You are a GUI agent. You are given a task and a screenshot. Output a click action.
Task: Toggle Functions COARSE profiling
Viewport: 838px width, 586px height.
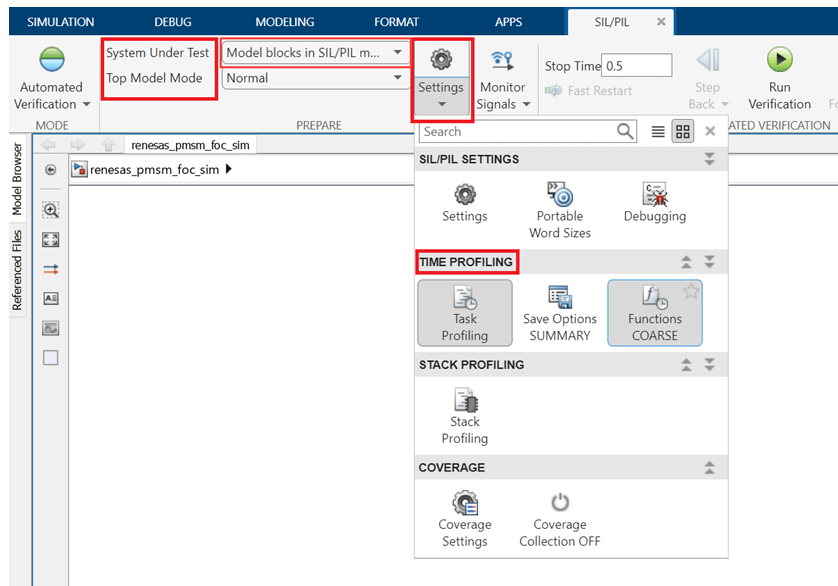654,312
